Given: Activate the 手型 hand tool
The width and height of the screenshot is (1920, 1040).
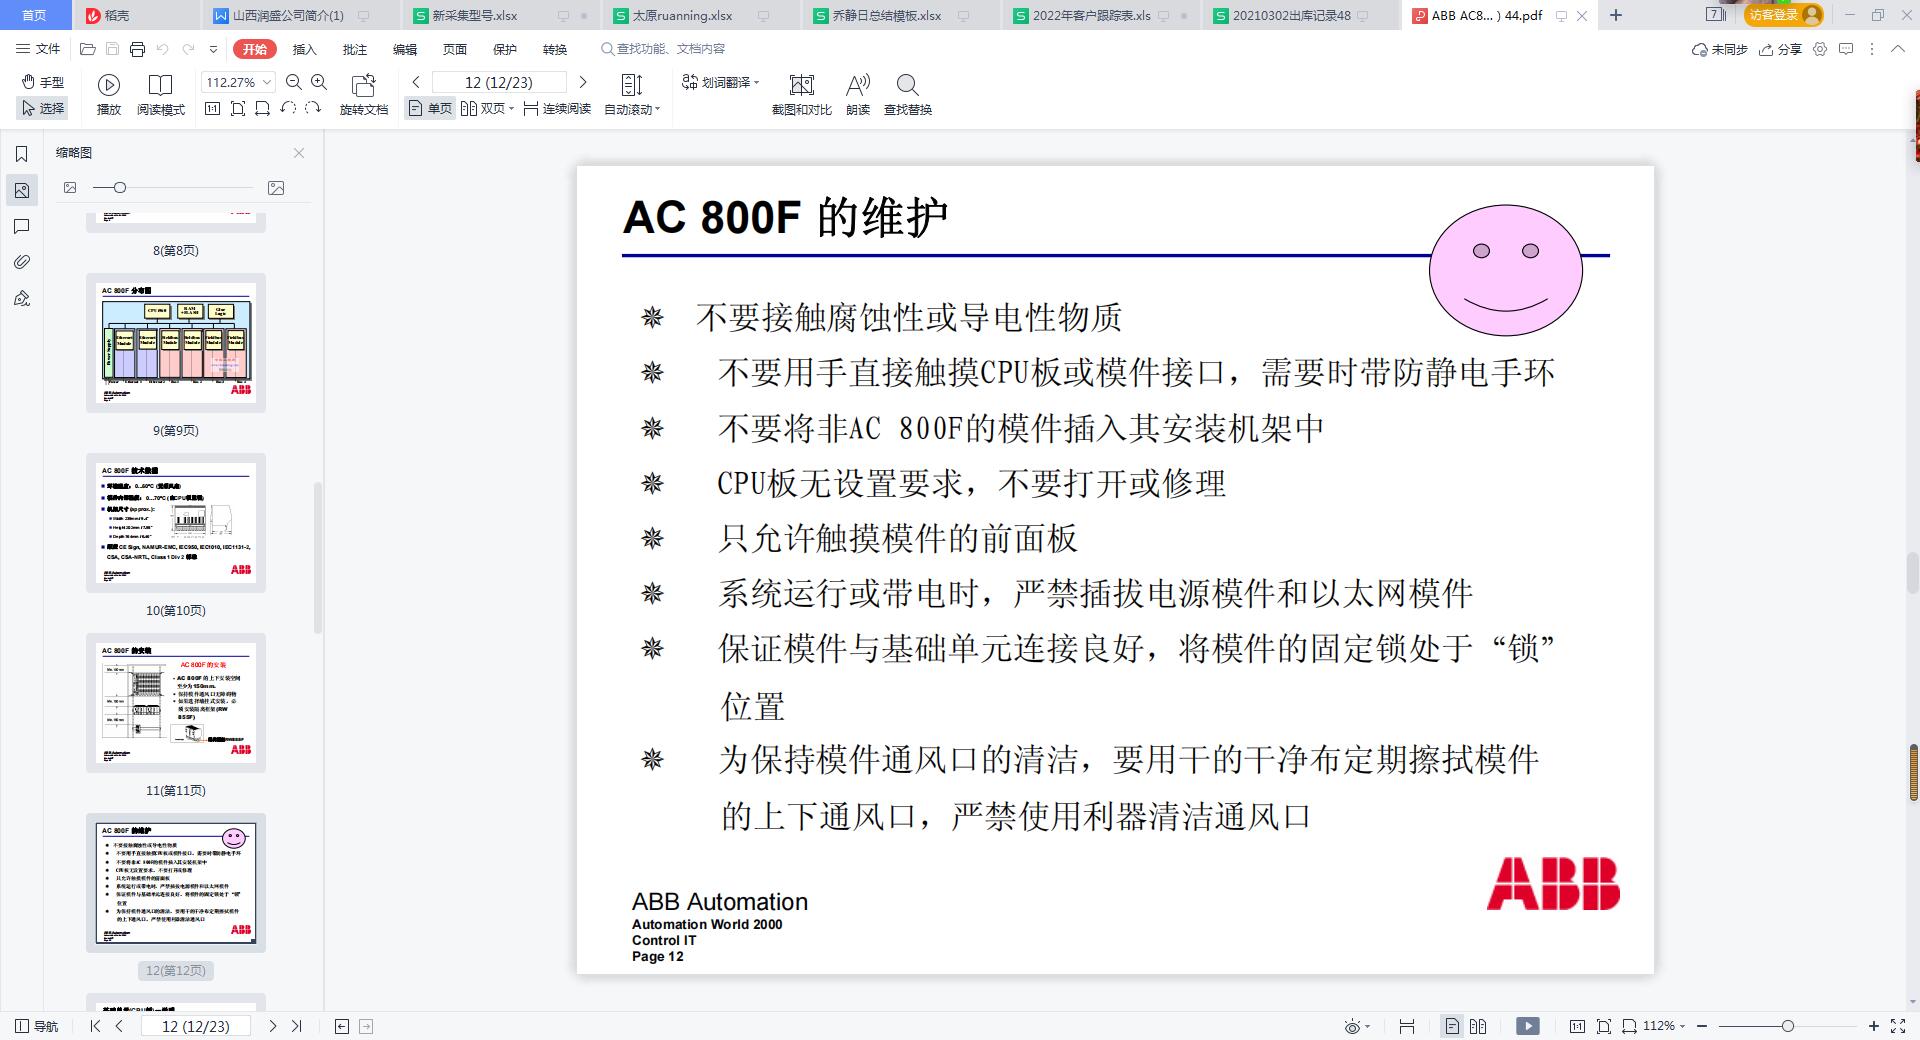Looking at the screenshot, I should 43,82.
